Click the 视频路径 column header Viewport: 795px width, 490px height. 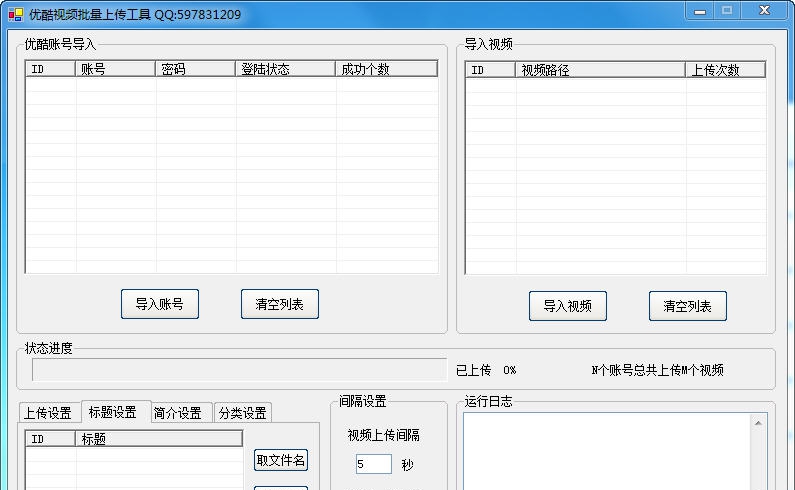pyautogui.click(x=600, y=70)
